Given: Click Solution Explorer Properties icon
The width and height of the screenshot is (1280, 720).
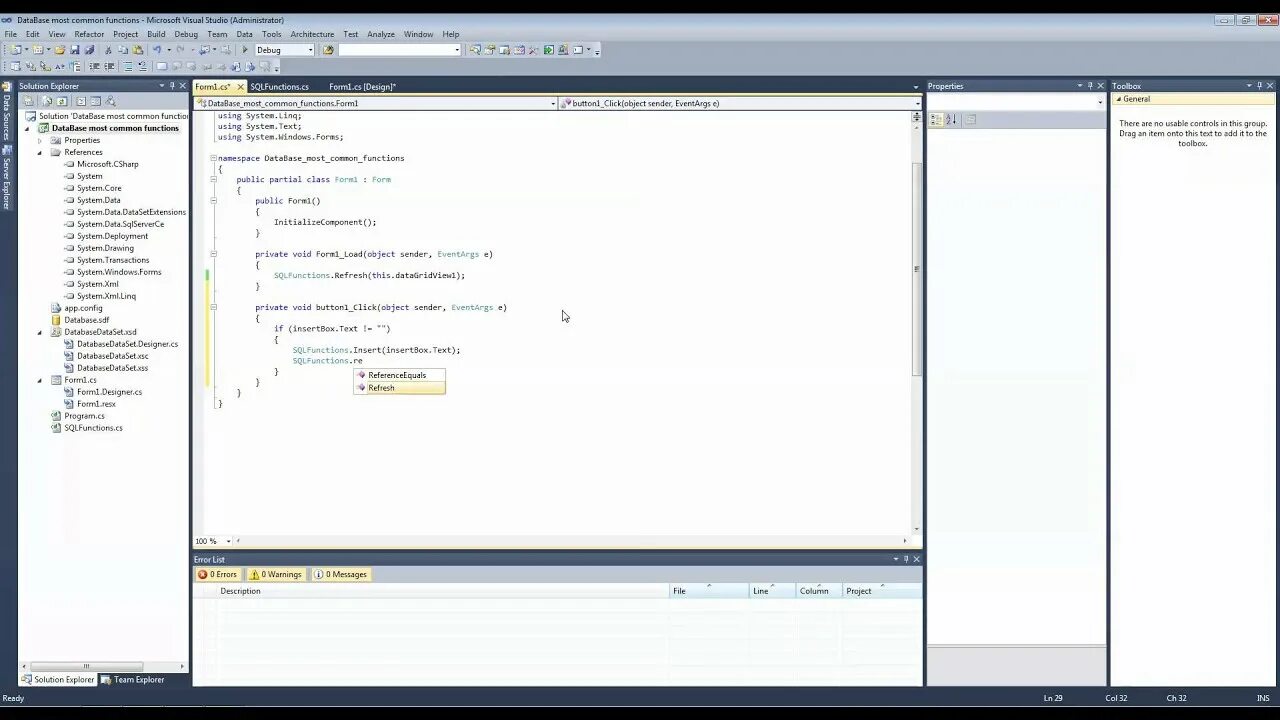Looking at the screenshot, I should tap(28, 101).
